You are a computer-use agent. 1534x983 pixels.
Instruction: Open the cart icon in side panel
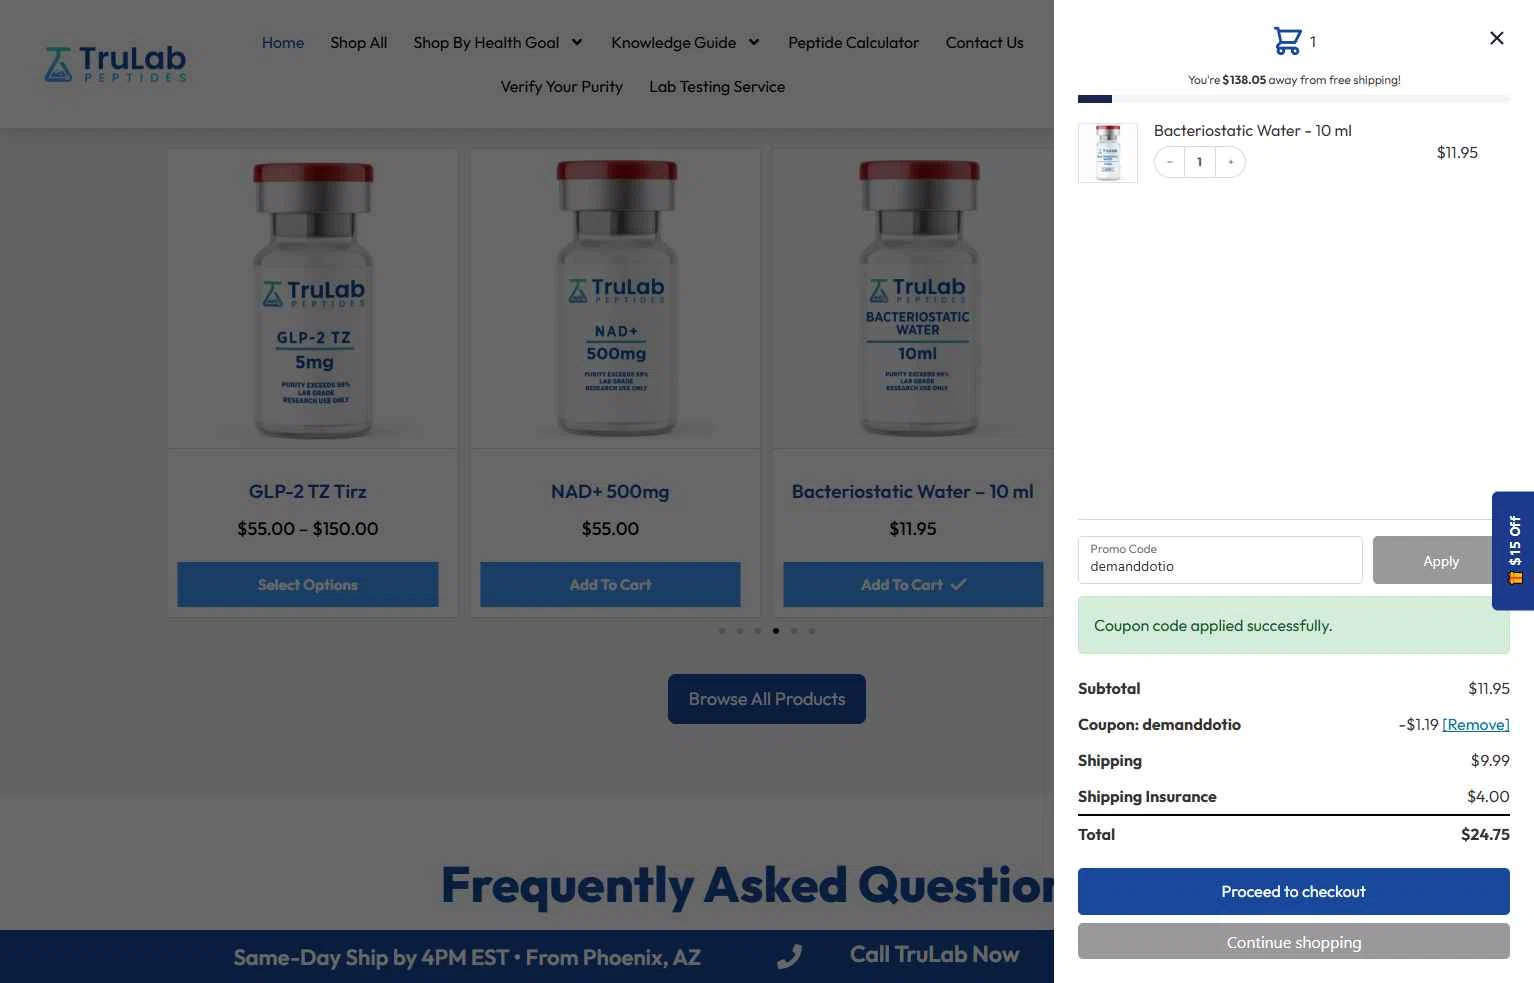(1287, 41)
